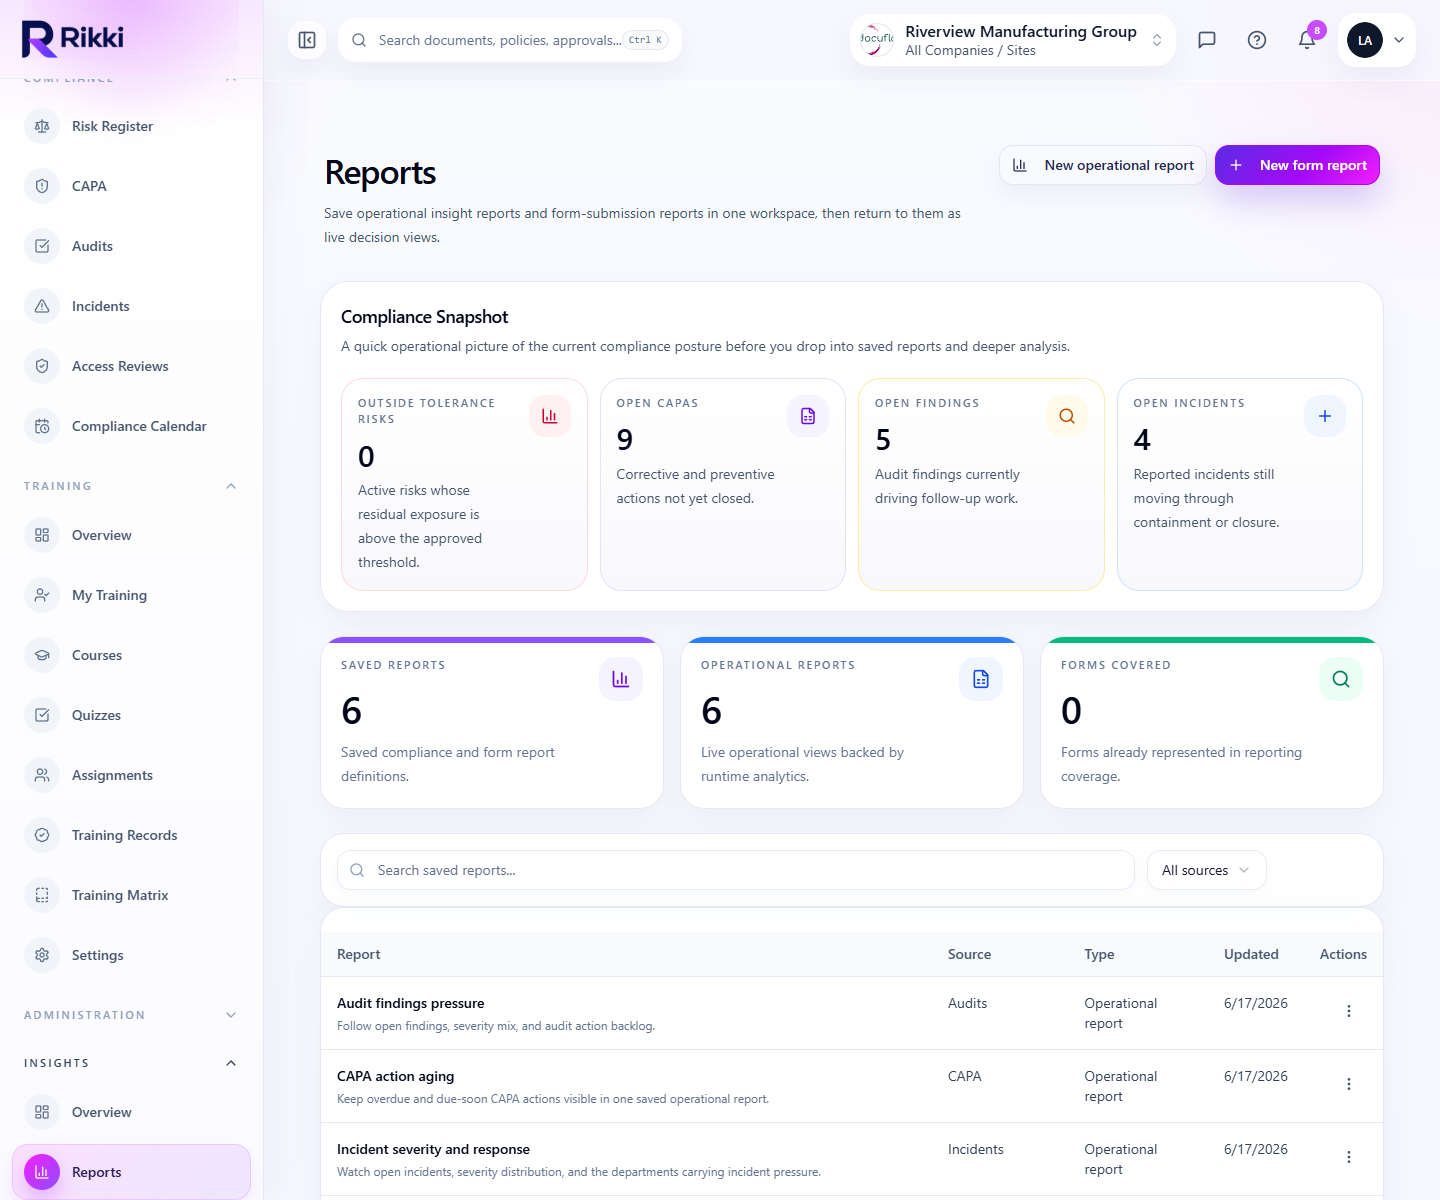Open the notifications bell
Image resolution: width=1440 pixels, height=1200 pixels.
(x=1307, y=40)
